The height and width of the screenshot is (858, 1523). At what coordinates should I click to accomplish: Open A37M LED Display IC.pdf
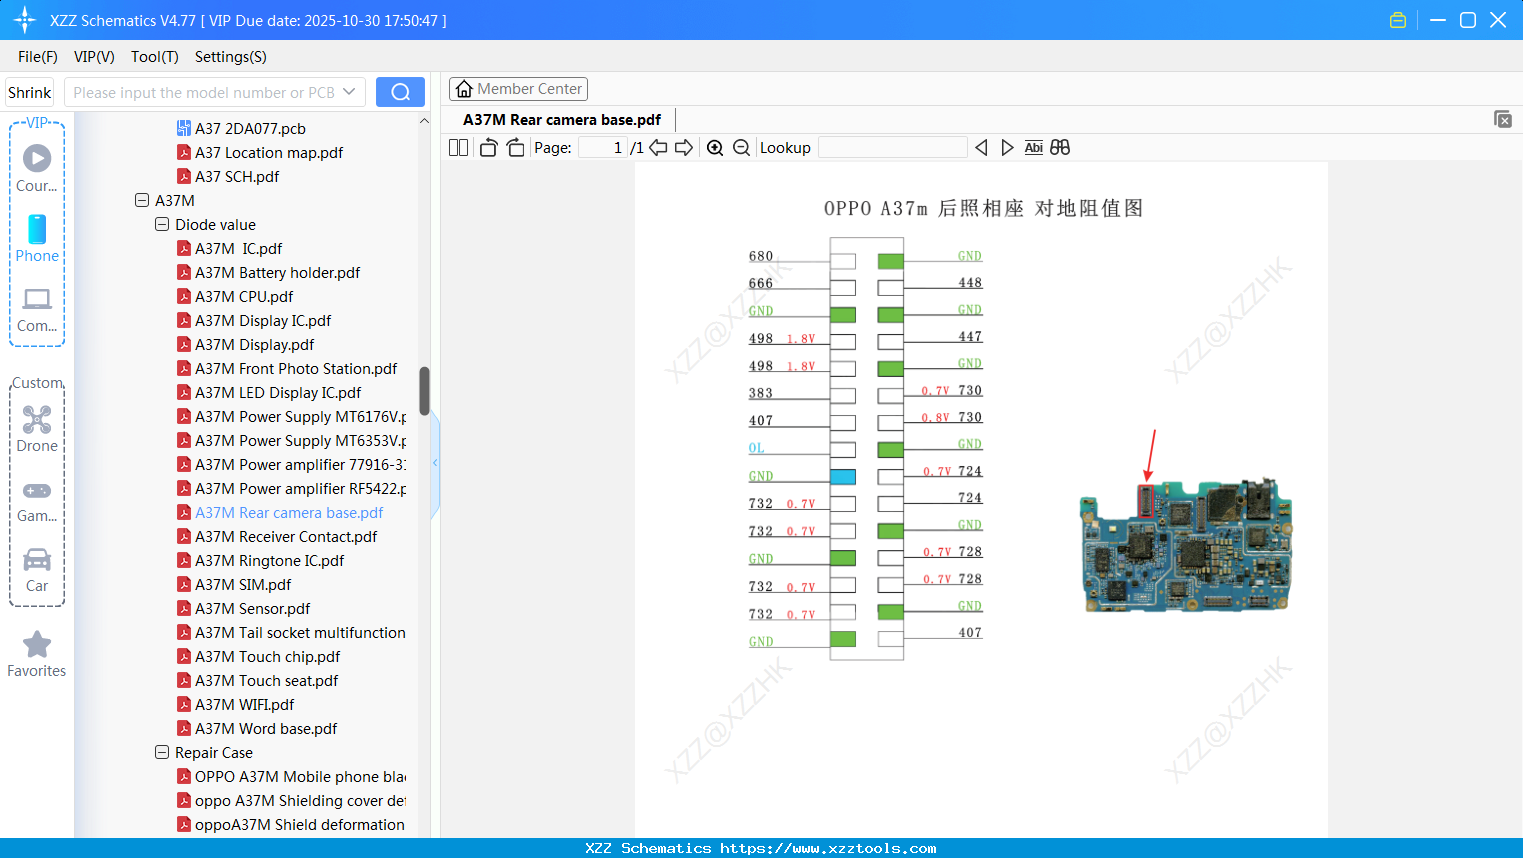pyautogui.click(x=278, y=392)
